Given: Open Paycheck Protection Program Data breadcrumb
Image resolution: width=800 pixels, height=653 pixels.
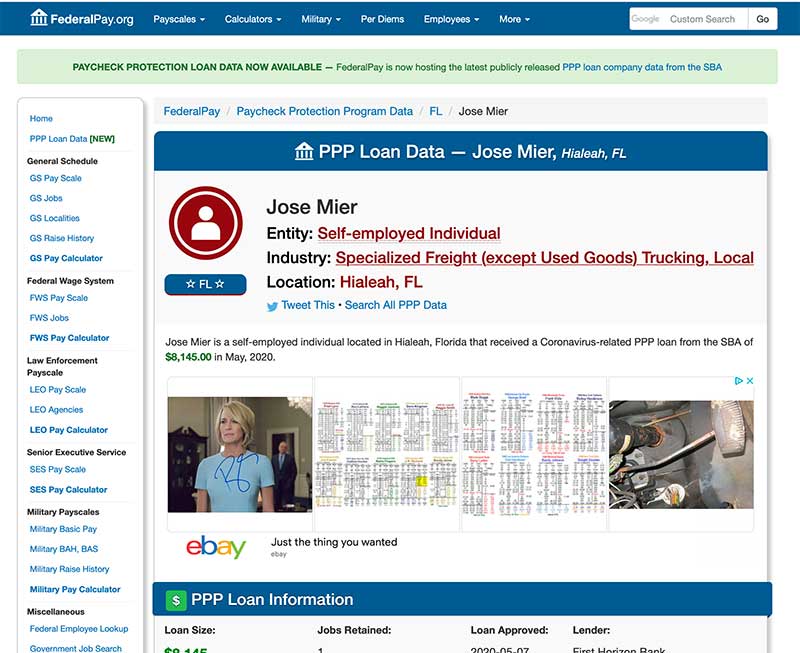Looking at the screenshot, I should point(324,111).
